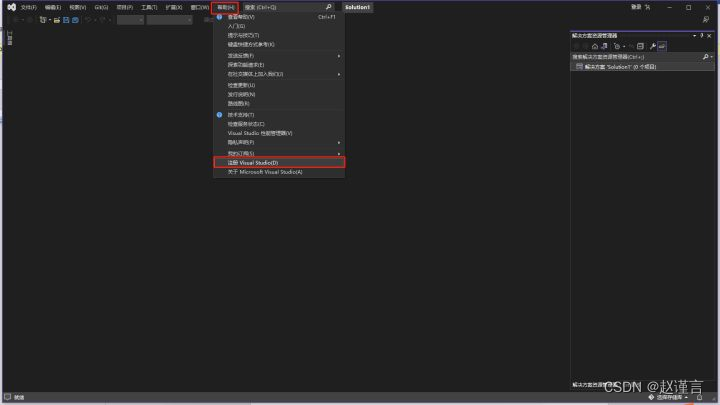This screenshot has height=405, width=720.
Task: Click the new project toolbar icon
Action: (43, 20)
